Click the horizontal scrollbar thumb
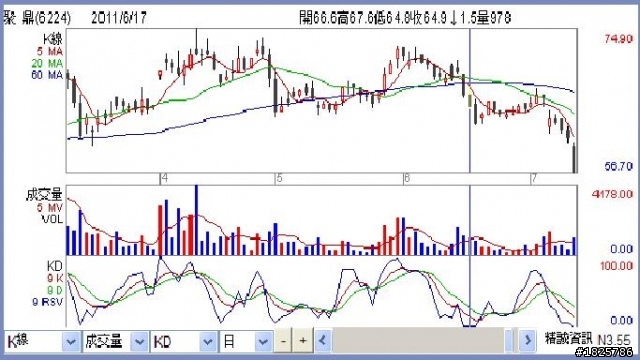Viewport: 640px width, 360px height. point(509,340)
